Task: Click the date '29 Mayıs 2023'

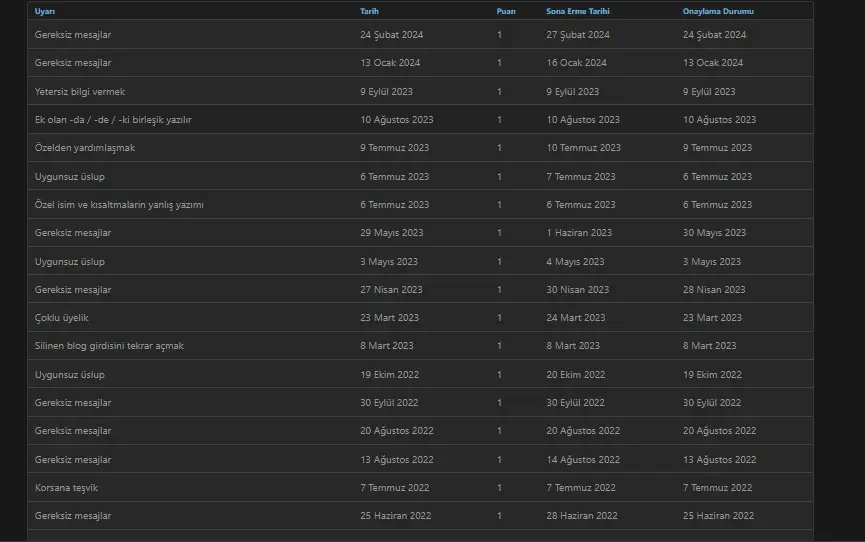Action: [x=392, y=233]
